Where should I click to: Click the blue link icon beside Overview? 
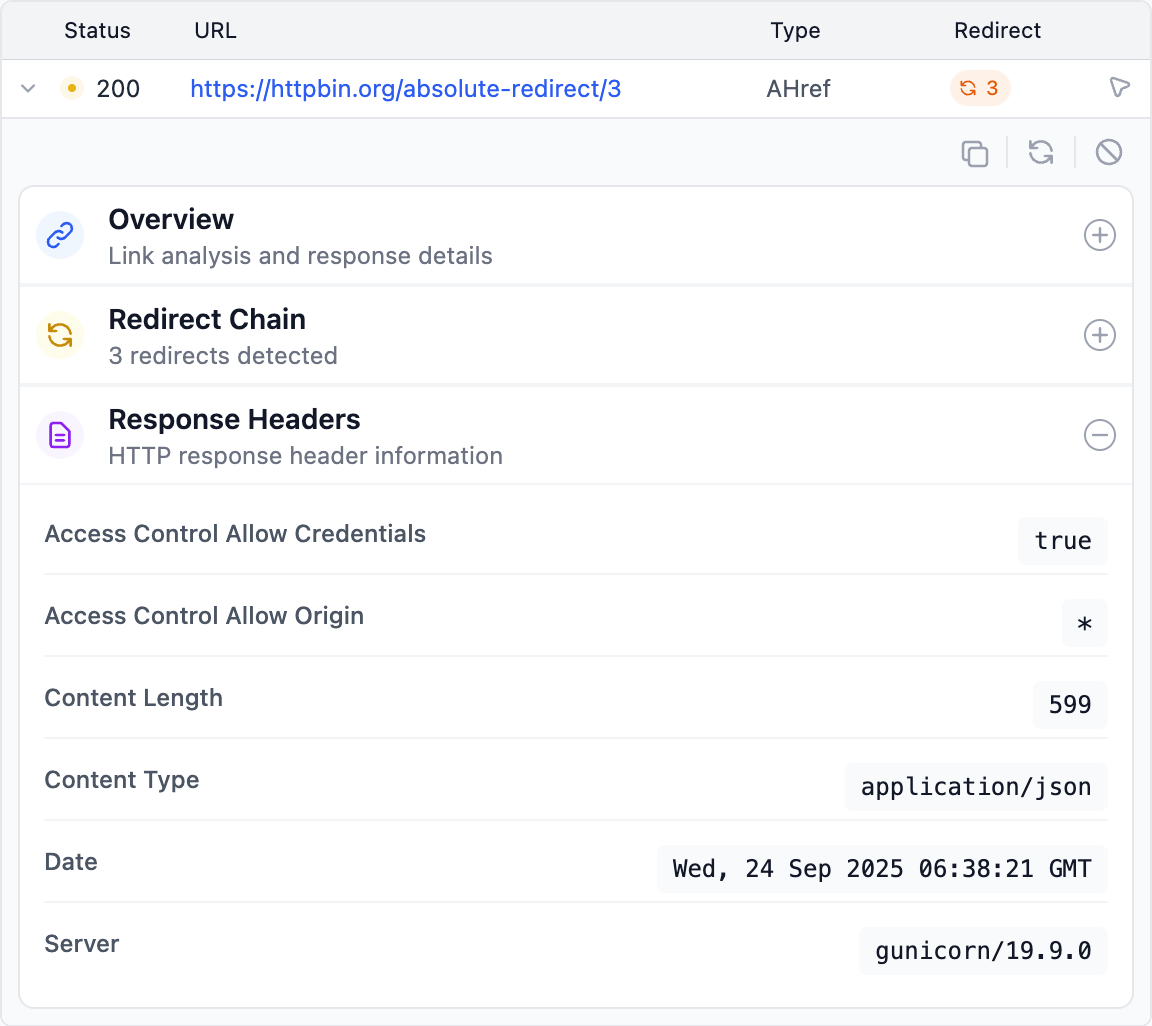click(x=60, y=235)
